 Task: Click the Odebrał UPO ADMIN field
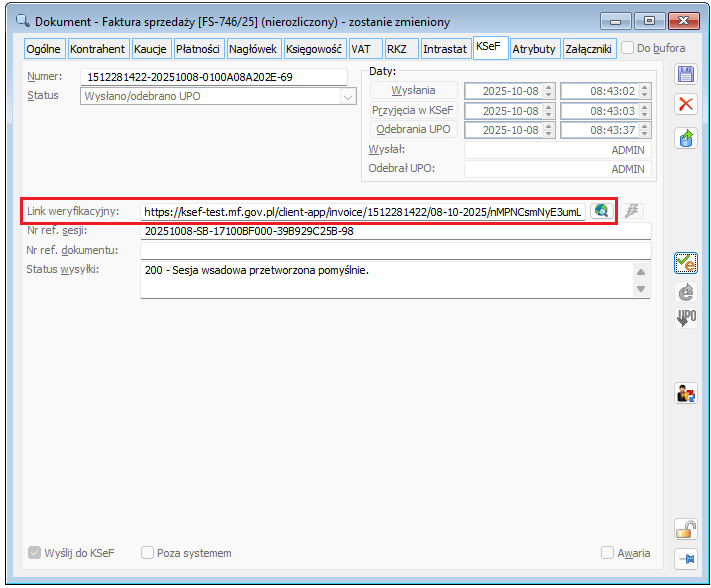(x=558, y=169)
